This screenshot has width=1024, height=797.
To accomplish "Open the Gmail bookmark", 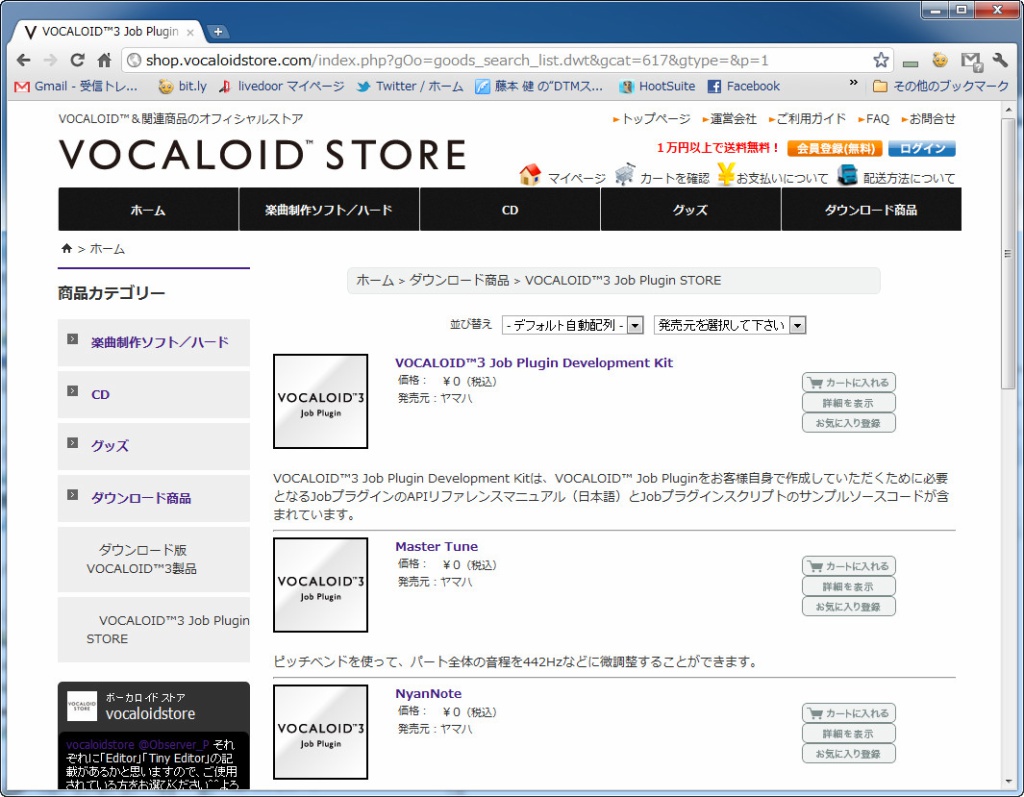I will 76,86.
